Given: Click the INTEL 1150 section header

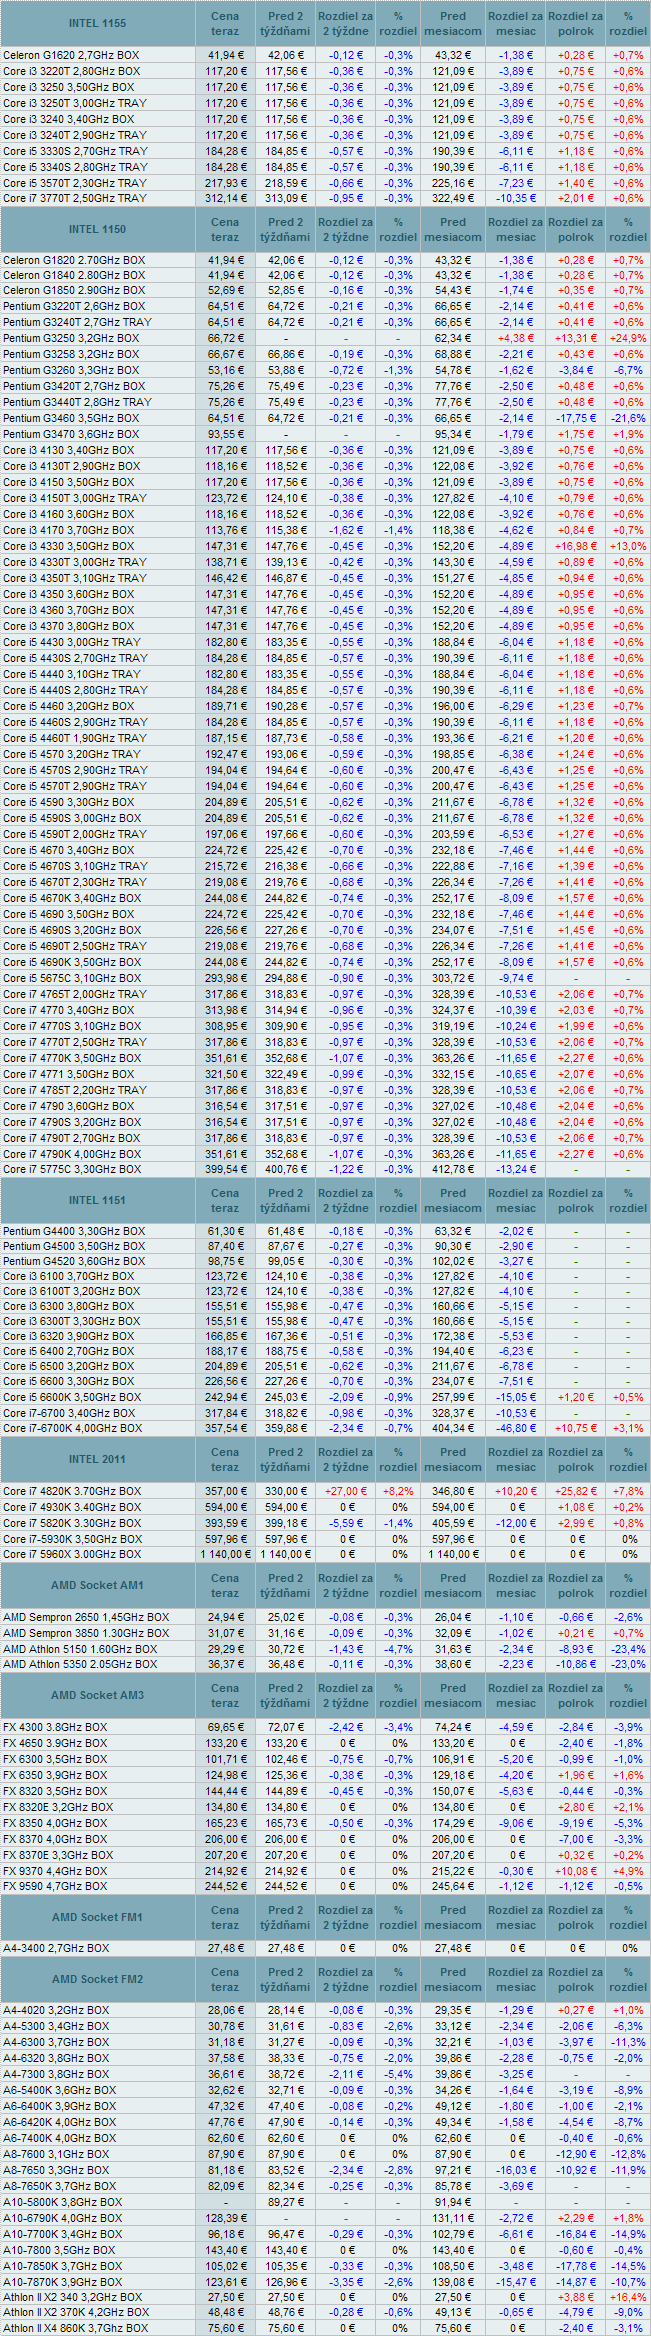Looking at the screenshot, I should coord(97,229).
